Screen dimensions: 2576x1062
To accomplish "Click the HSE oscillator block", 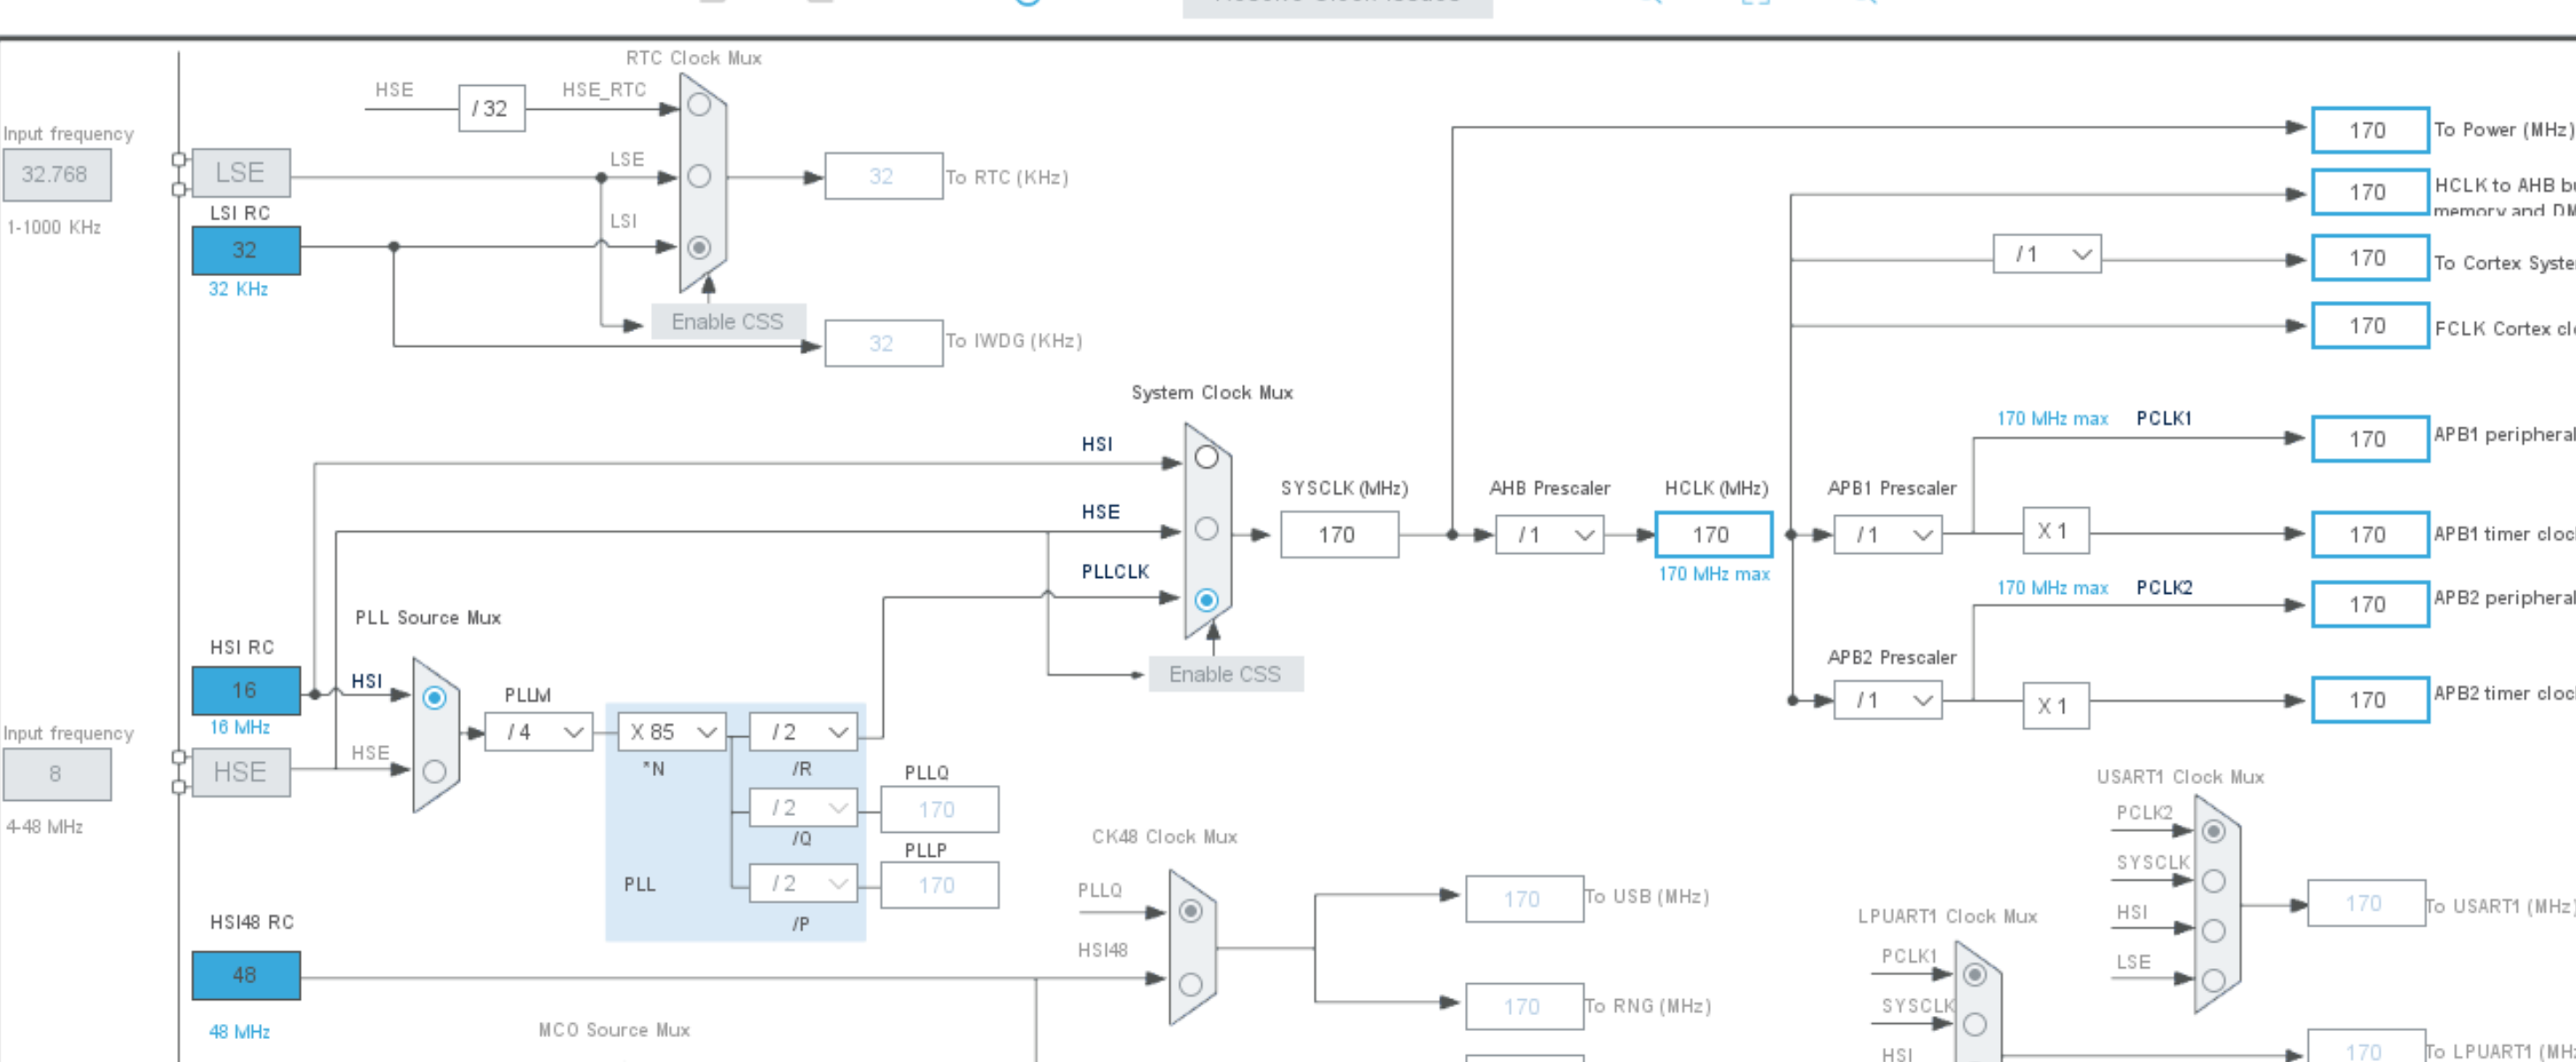I will pos(241,772).
